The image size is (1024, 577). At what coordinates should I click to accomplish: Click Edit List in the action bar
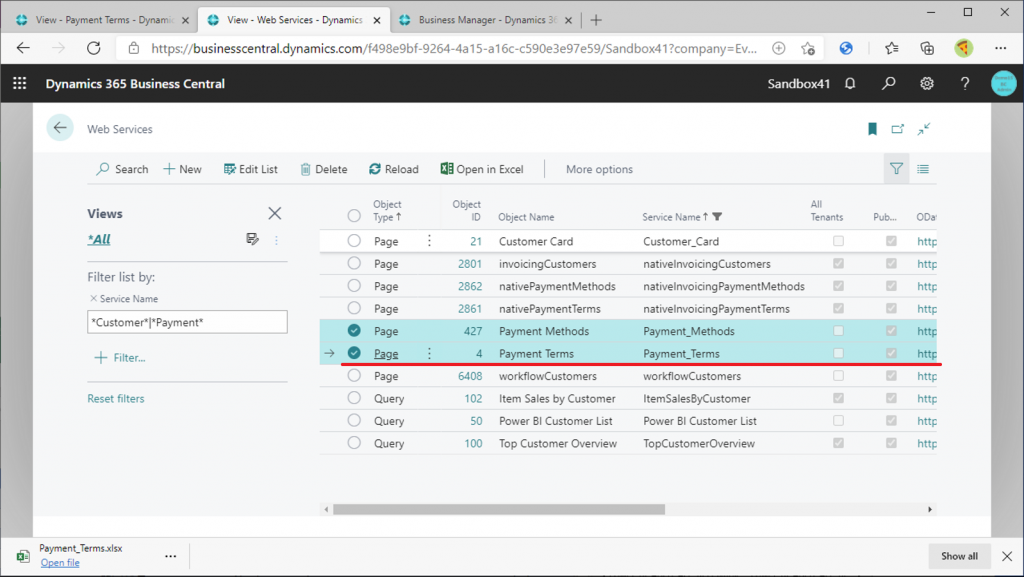coord(251,169)
